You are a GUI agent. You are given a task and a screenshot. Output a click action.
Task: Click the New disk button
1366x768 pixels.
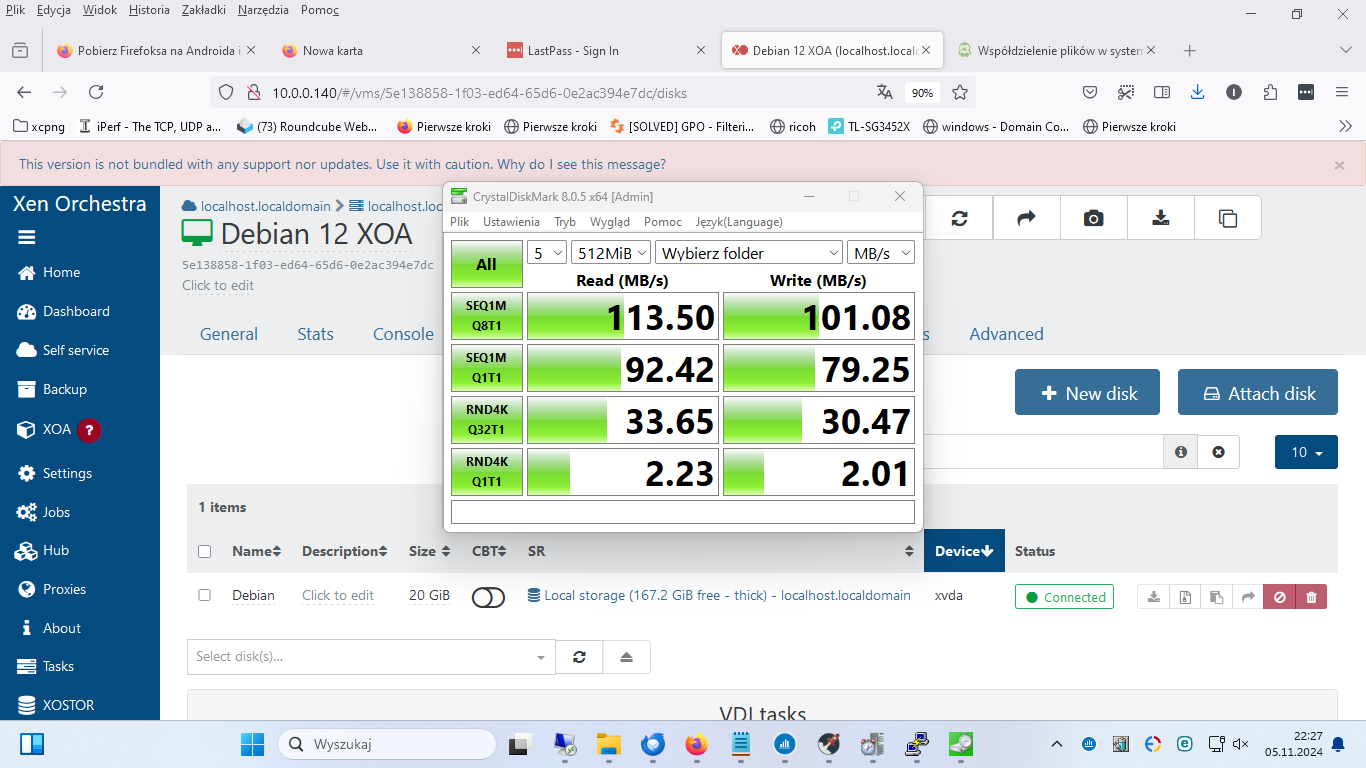pyautogui.click(x=1088, y=392)
